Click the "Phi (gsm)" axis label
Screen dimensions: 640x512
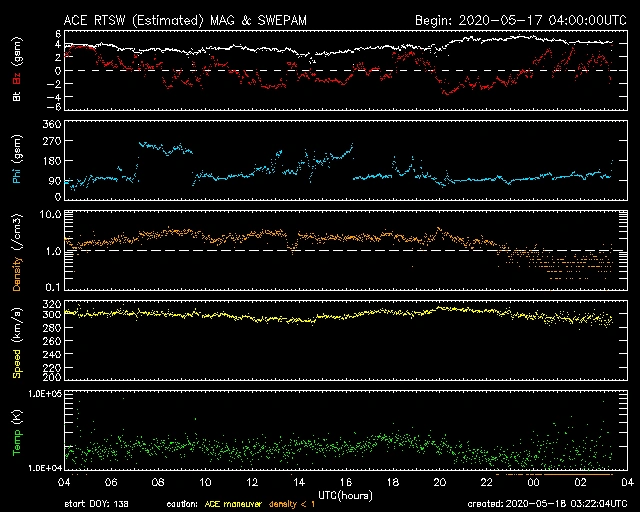click(x=17, y=160)
